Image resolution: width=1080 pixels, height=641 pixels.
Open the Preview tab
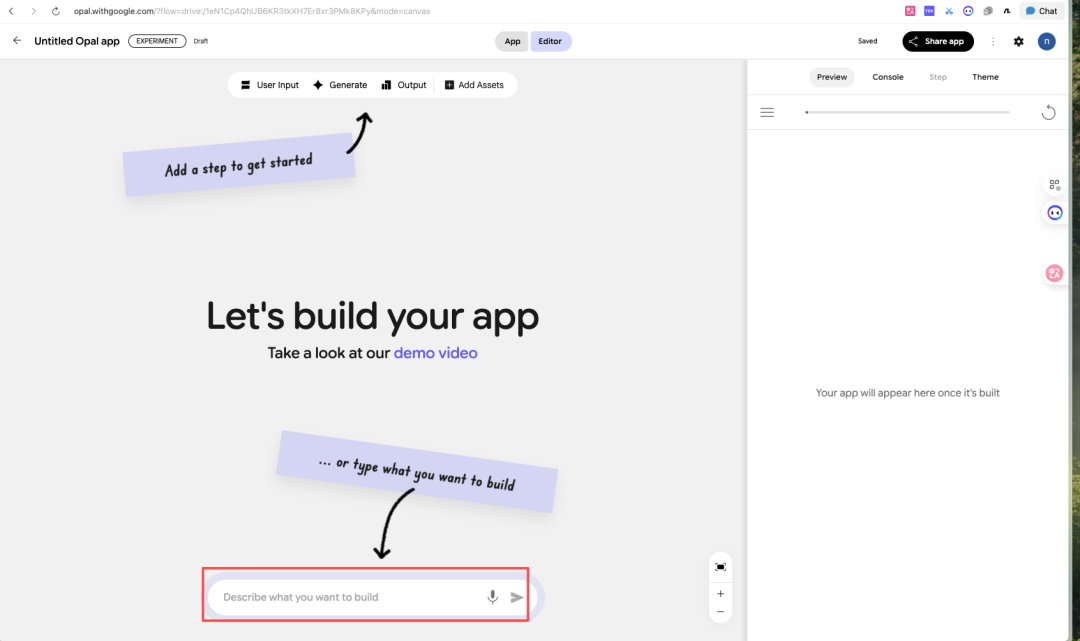(831, 77)
